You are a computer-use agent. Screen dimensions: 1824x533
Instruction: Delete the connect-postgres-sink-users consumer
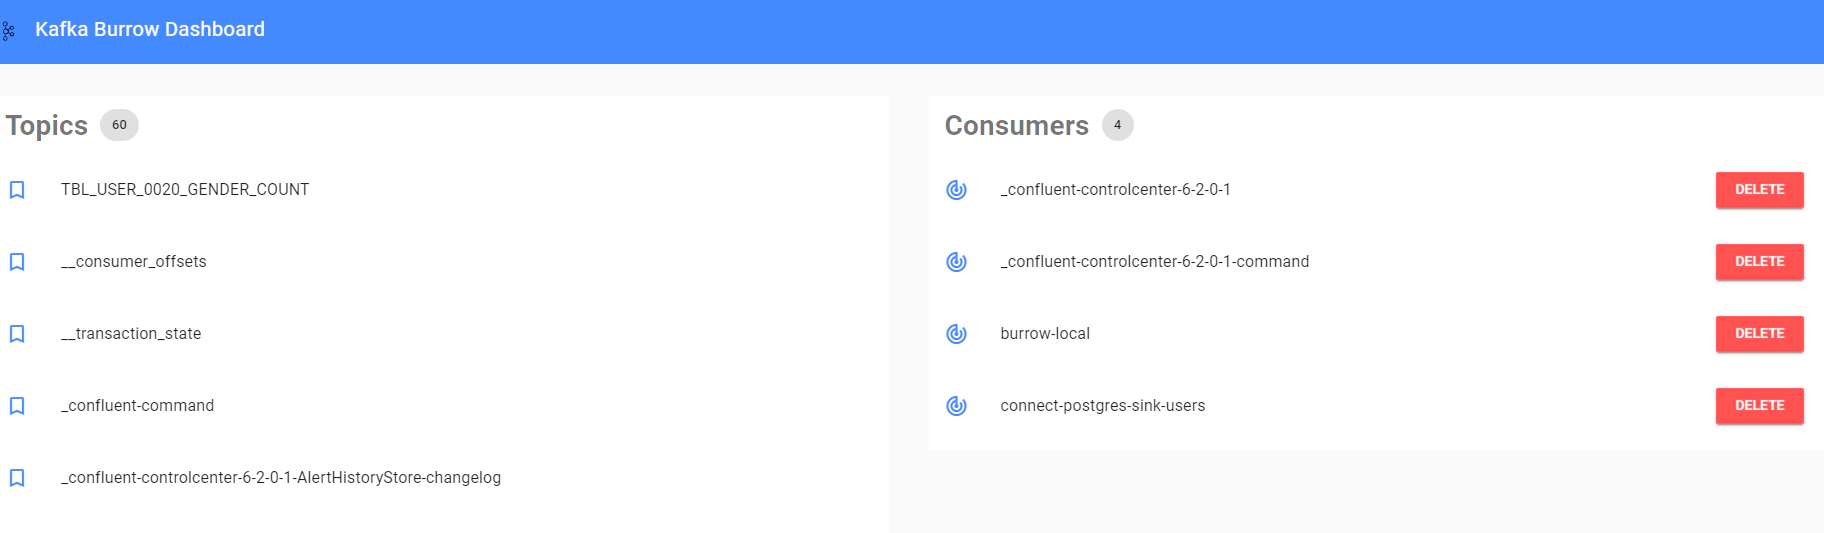(x=1759, y=406)
